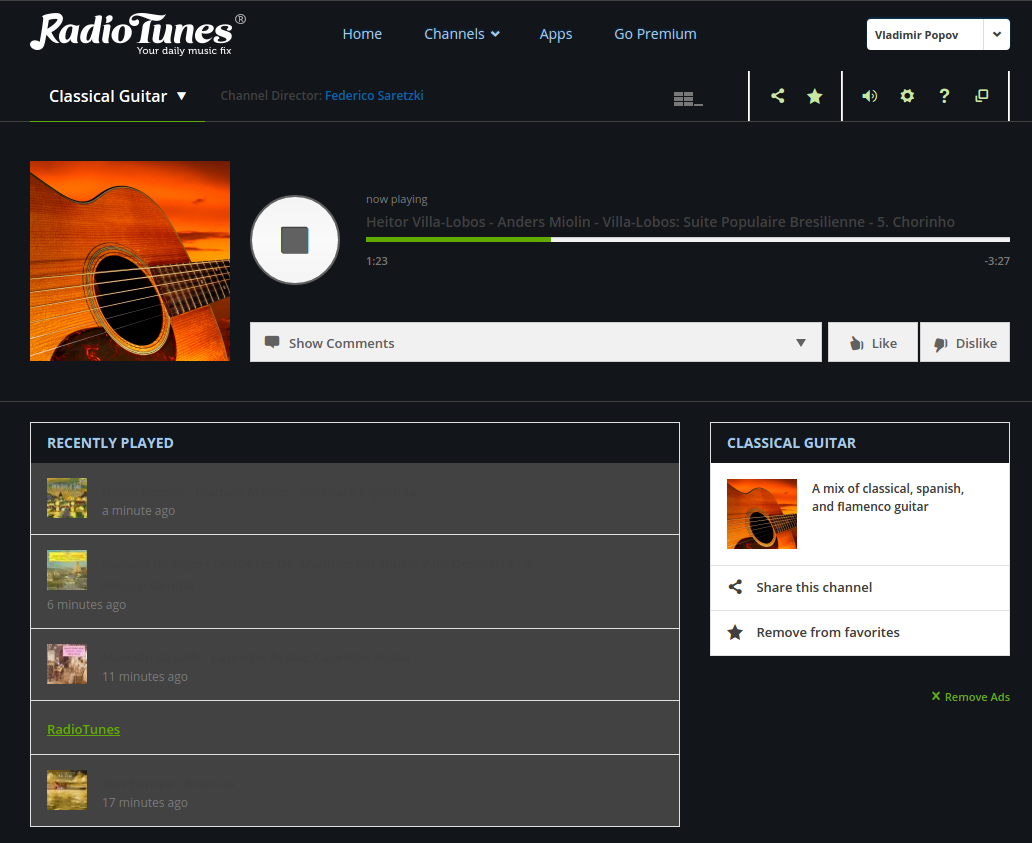Open player settings gear icon
The height and width of the screenshot is (843, 1032).
(907, 96)
